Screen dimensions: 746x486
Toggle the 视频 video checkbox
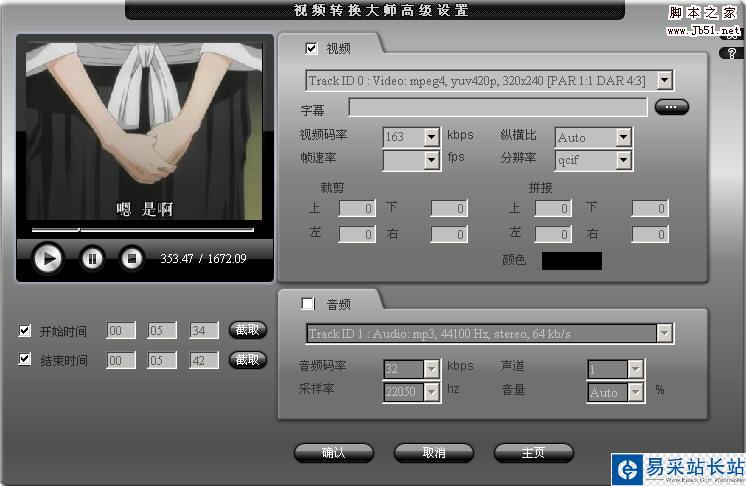[x=311, y=48]
